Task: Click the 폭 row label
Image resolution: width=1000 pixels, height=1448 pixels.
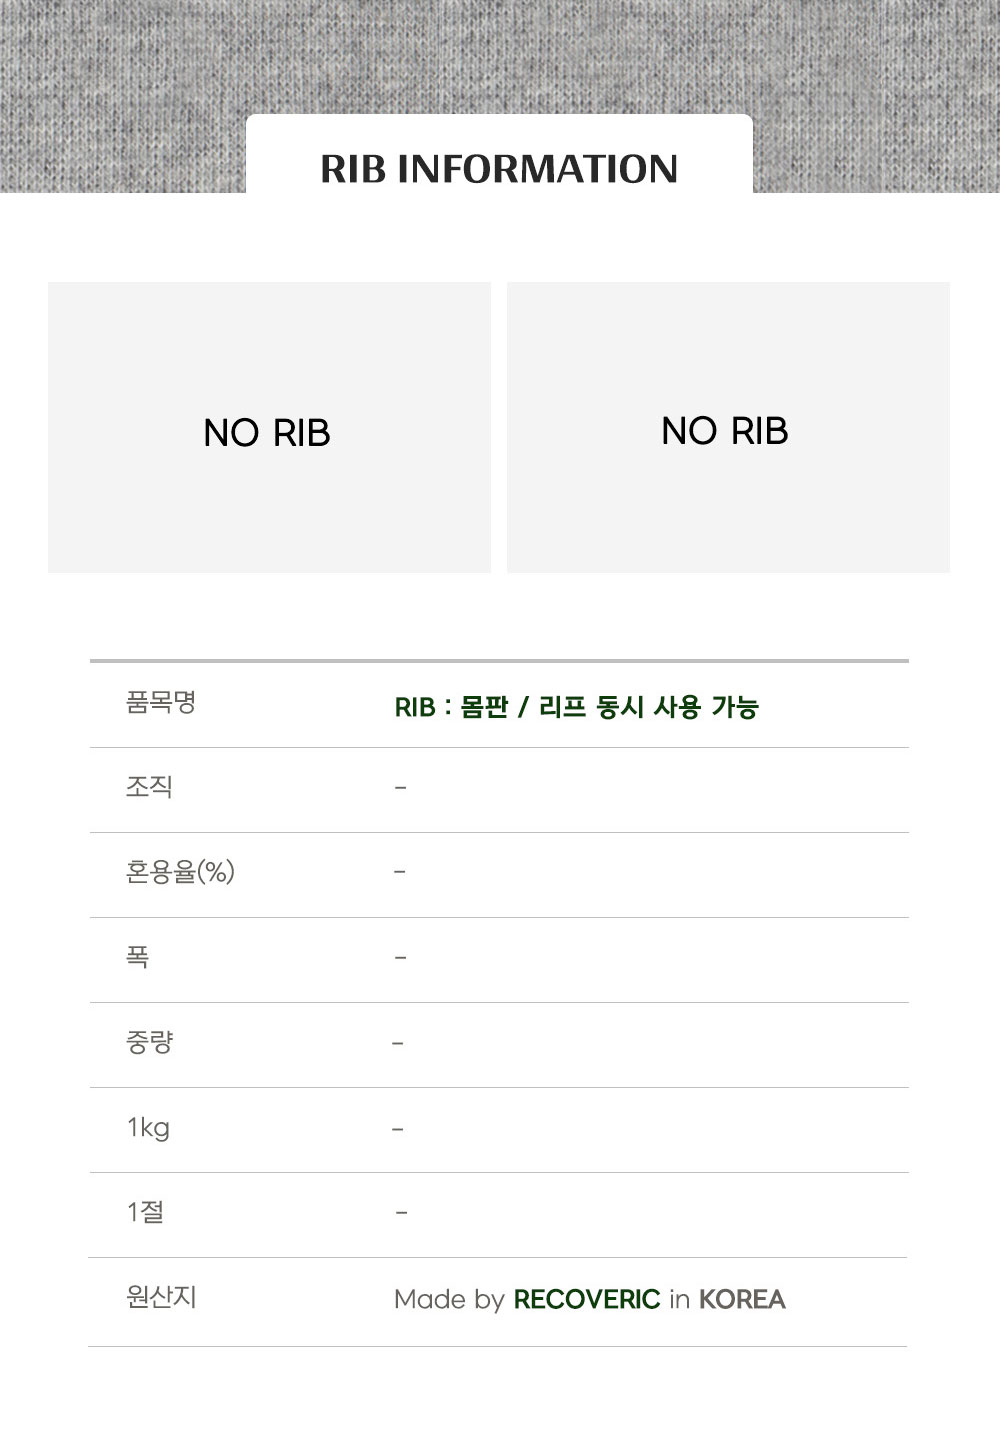Action: click(x=138, y=958)
